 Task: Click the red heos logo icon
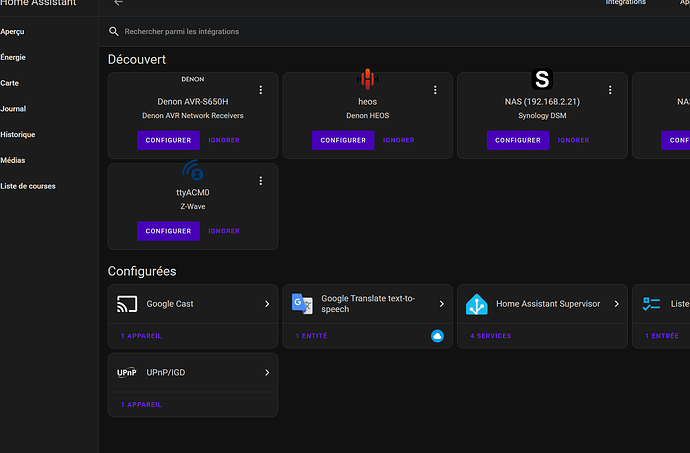pyautogui.click(x=367, y=79)
